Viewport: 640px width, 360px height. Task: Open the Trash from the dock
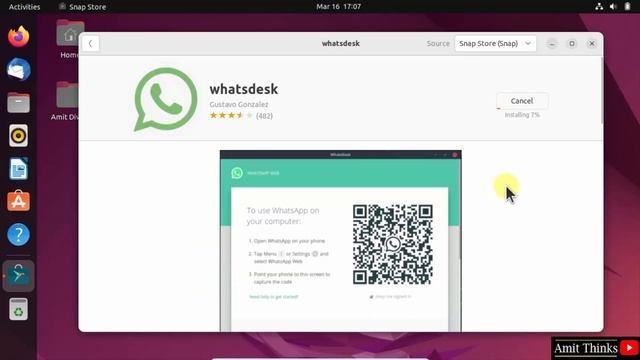coord(18,309)
